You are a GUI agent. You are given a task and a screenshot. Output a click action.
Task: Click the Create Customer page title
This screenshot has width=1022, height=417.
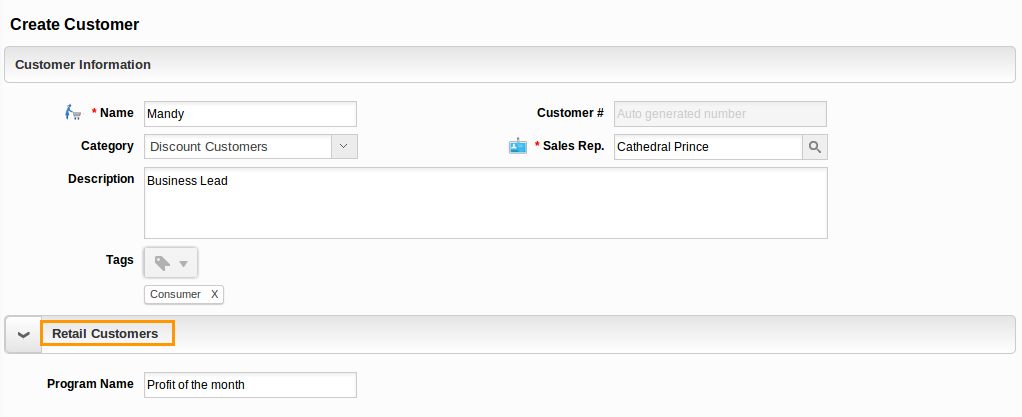75,25
